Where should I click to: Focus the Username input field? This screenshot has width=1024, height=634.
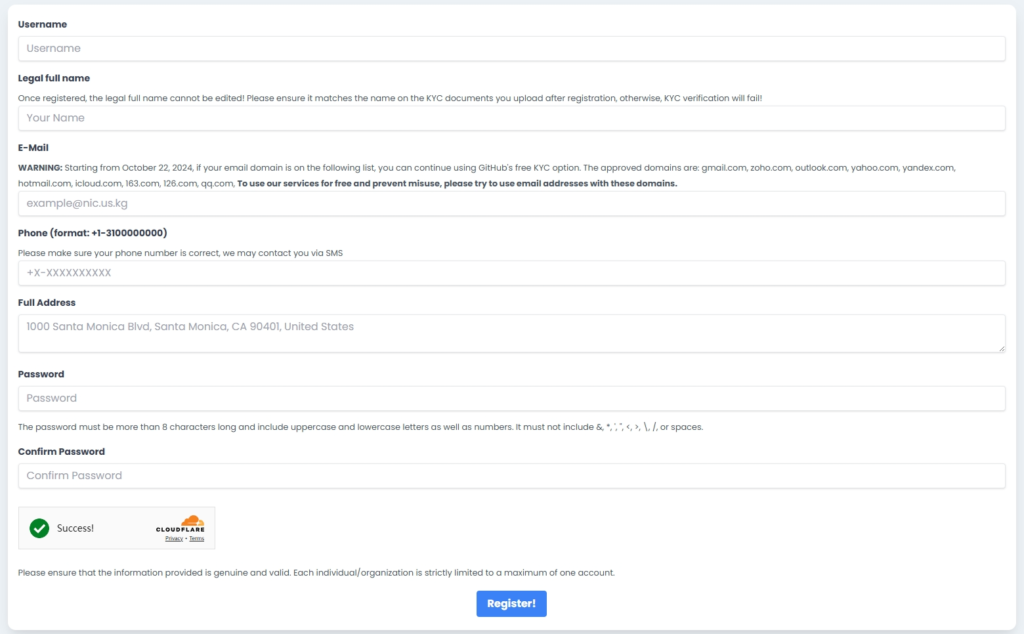tap(511, 48)
